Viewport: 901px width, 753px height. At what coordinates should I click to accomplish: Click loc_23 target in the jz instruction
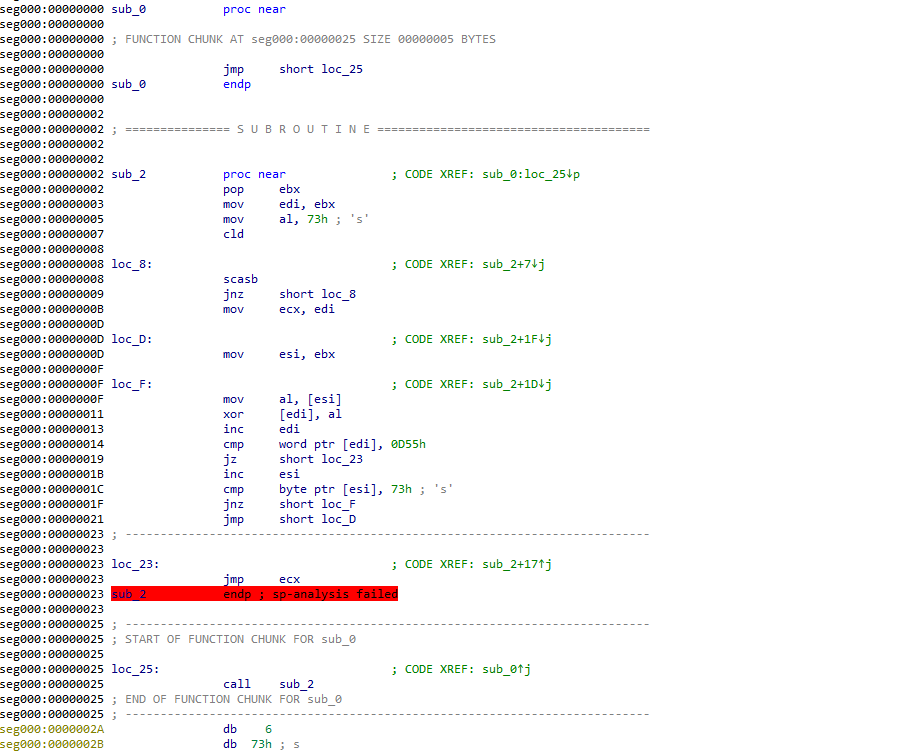341,459
